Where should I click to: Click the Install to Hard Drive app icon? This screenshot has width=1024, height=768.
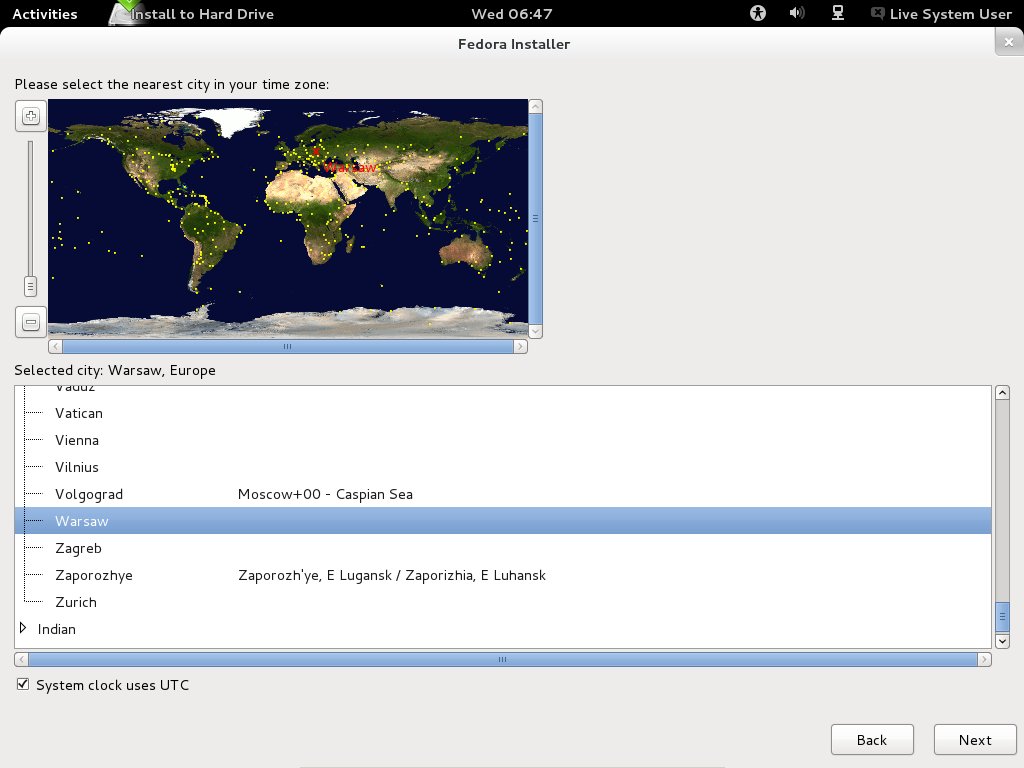coord(124,13)
